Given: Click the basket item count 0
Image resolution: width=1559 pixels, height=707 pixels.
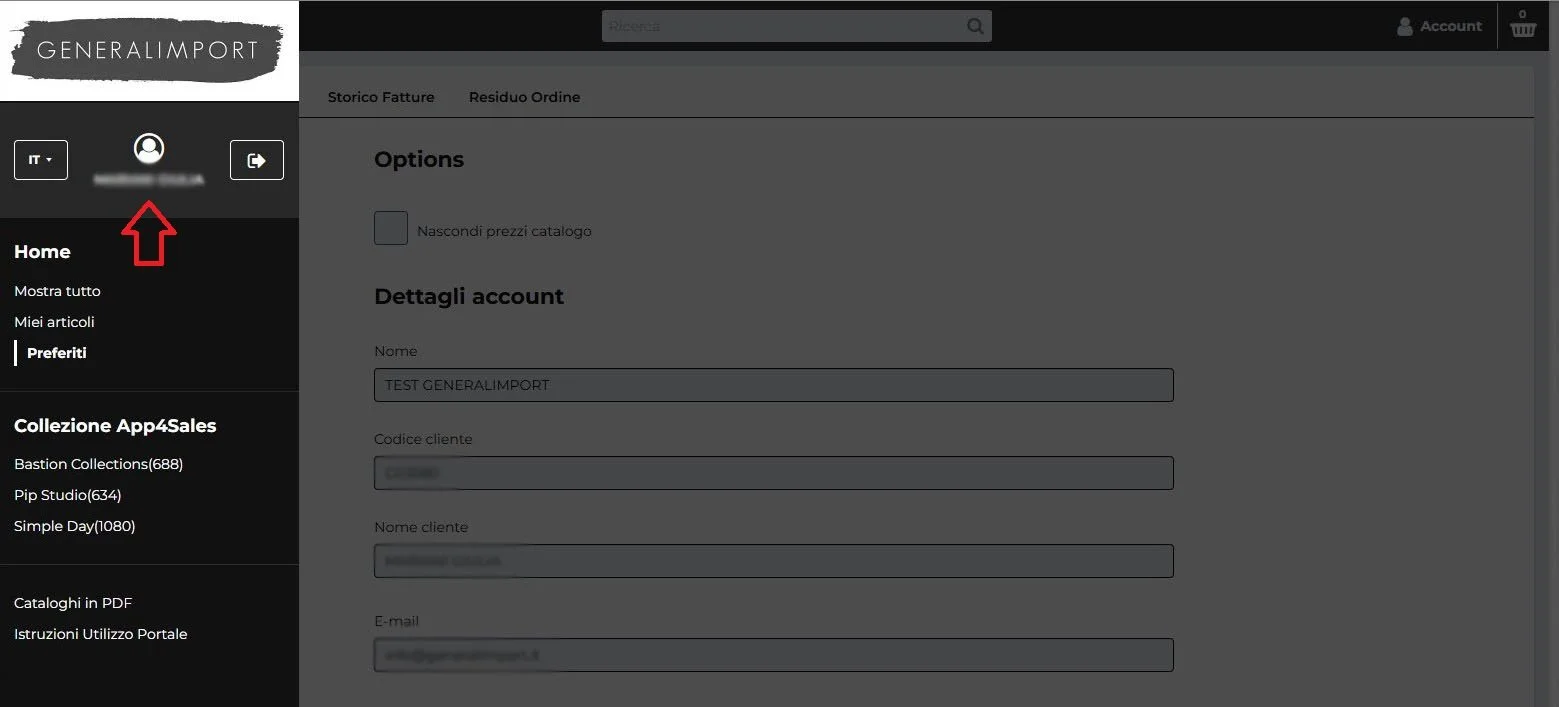Looking at the screenshot, I should (1522, 14).
